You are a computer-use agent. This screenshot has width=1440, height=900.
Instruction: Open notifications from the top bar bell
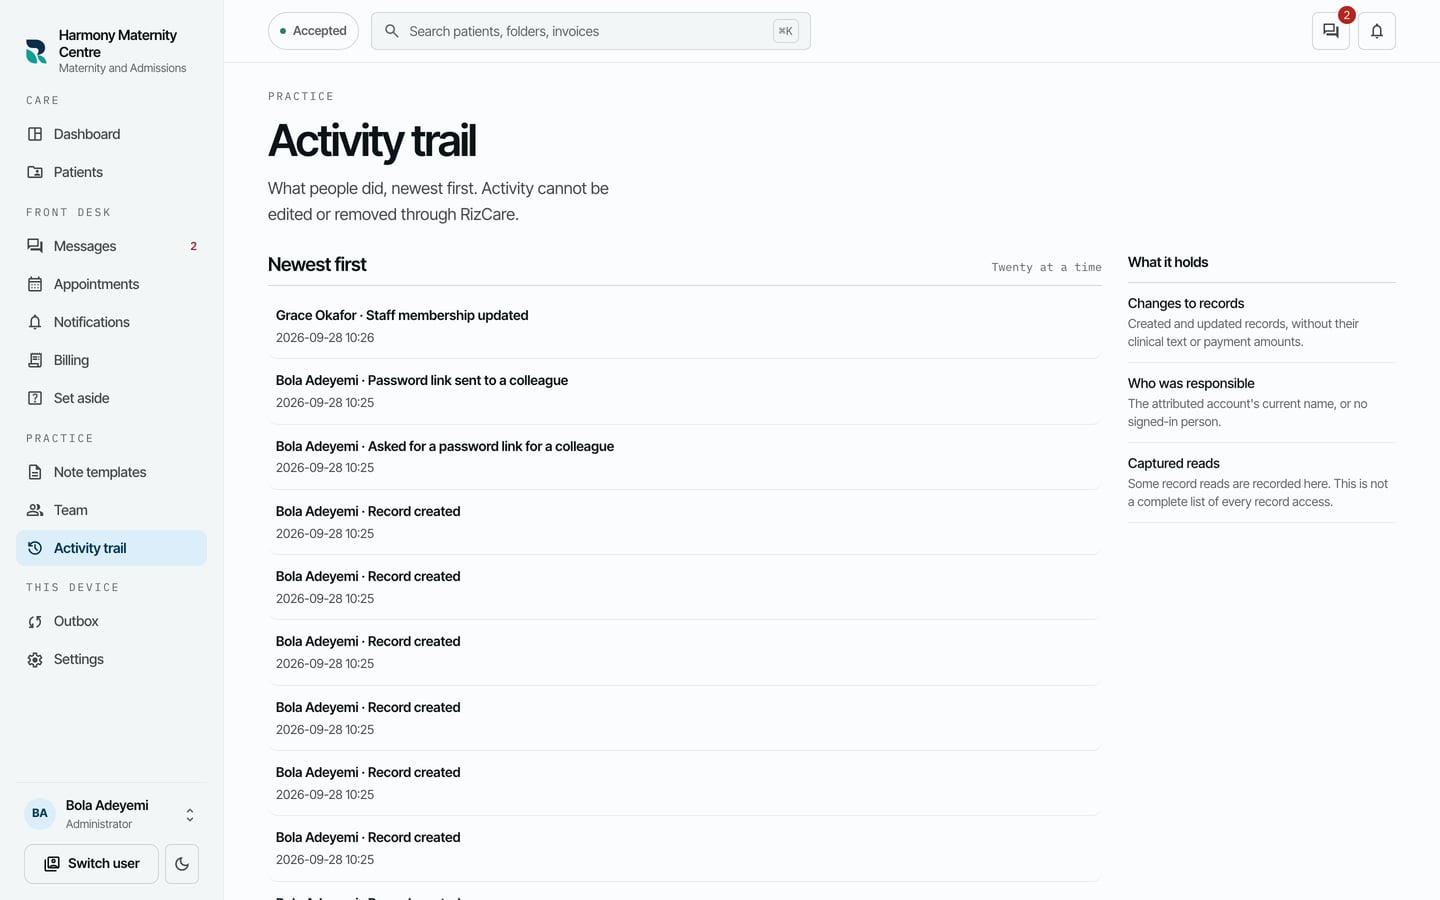tap(1377, 31)
